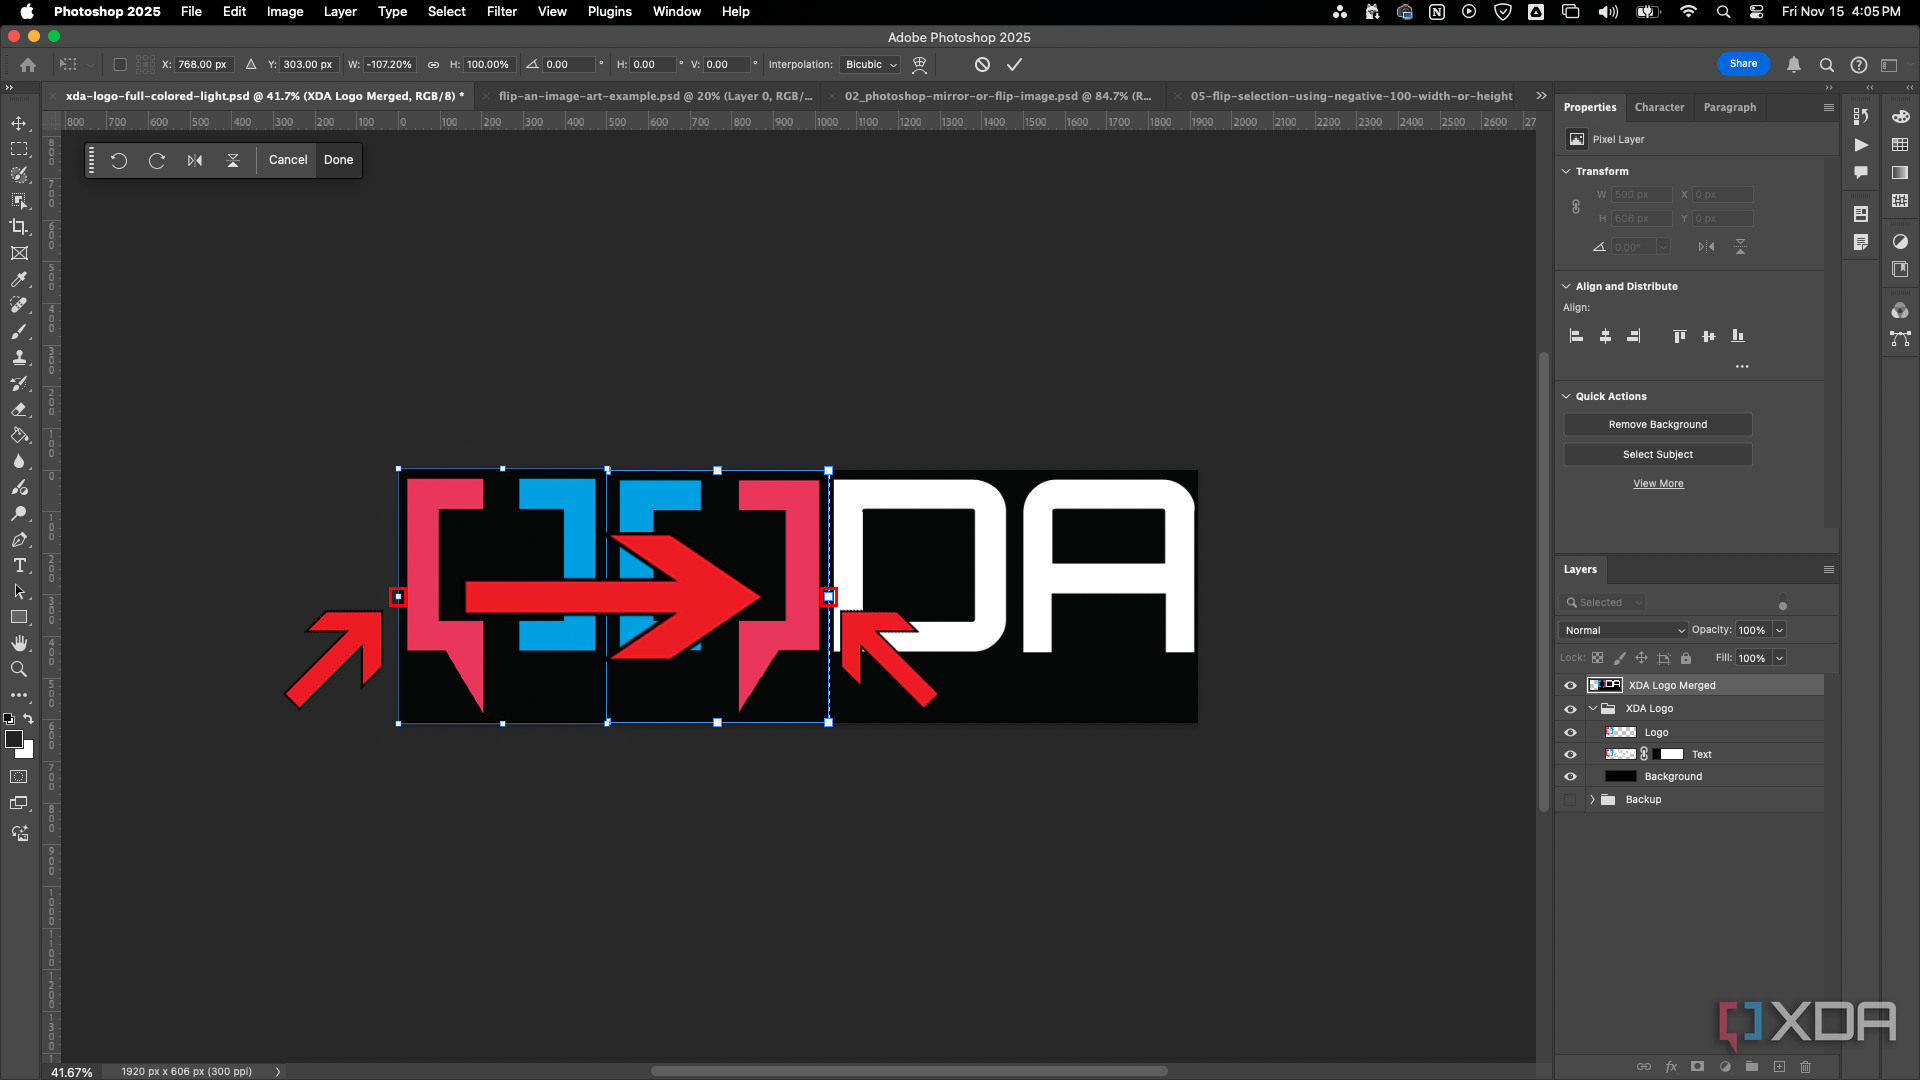Cancel the transform with the circle-slash icon
Screen dimensions: 1920x1080
point(982,64)
